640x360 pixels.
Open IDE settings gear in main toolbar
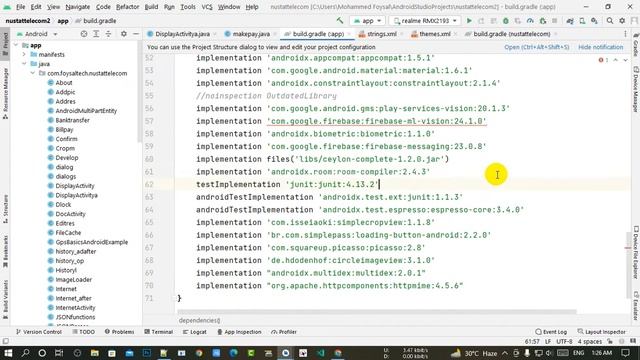pyautogui.click(x=622, y=20)
